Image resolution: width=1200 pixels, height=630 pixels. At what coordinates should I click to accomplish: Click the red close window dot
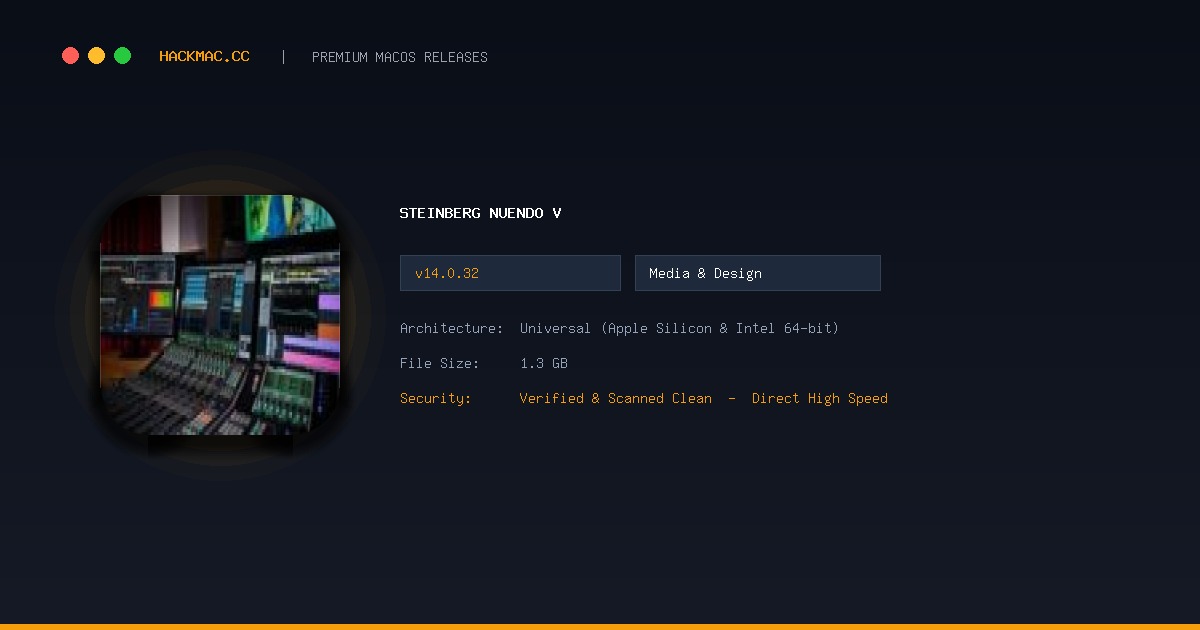tap(70, 56)
